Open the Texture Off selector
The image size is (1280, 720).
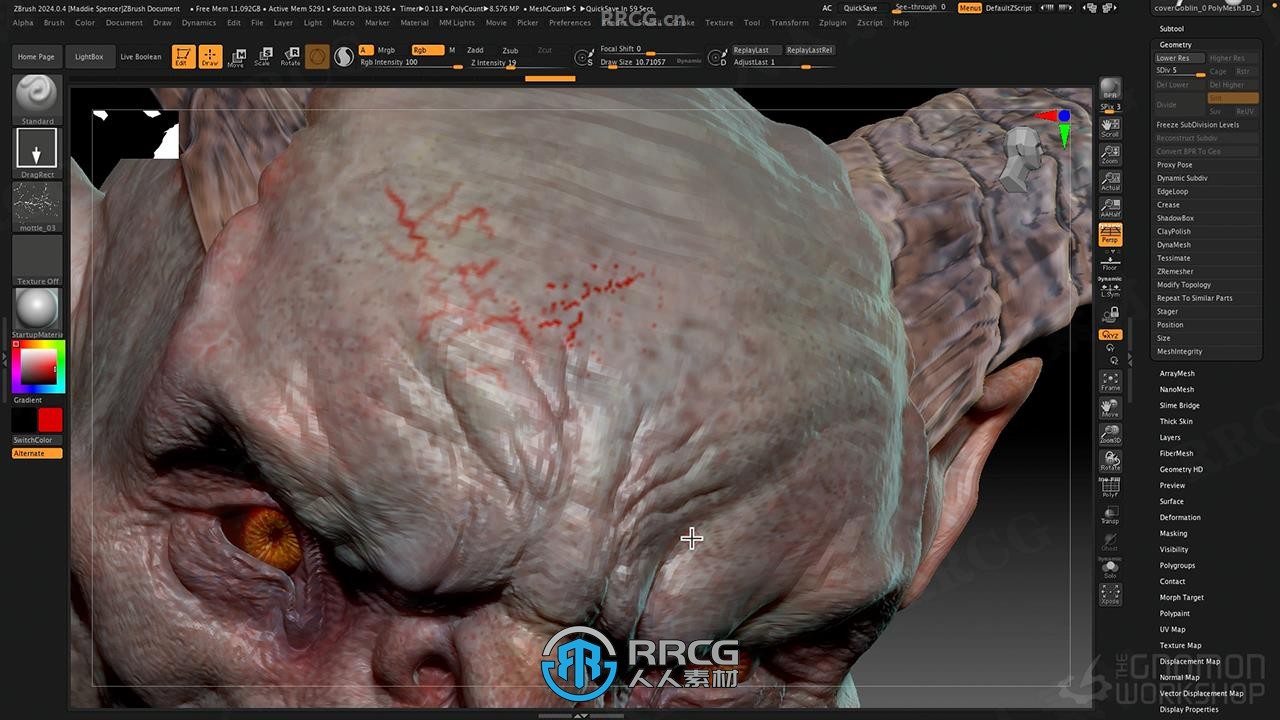(x=37, y=260)
